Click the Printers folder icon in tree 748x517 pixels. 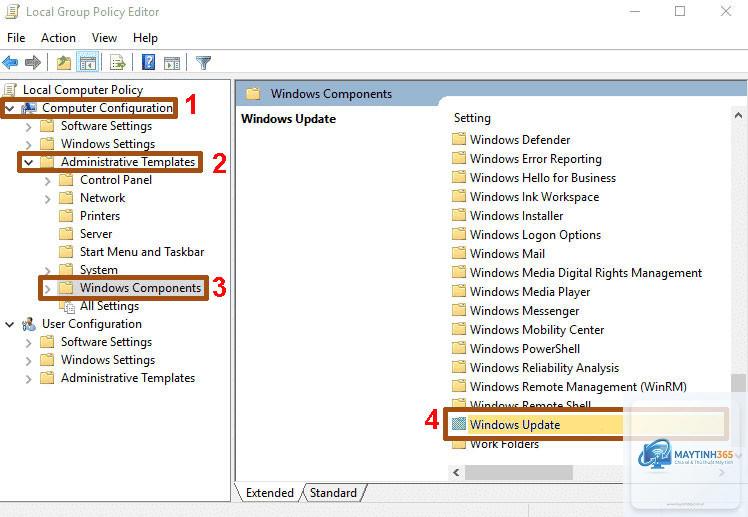pos(66,216)
